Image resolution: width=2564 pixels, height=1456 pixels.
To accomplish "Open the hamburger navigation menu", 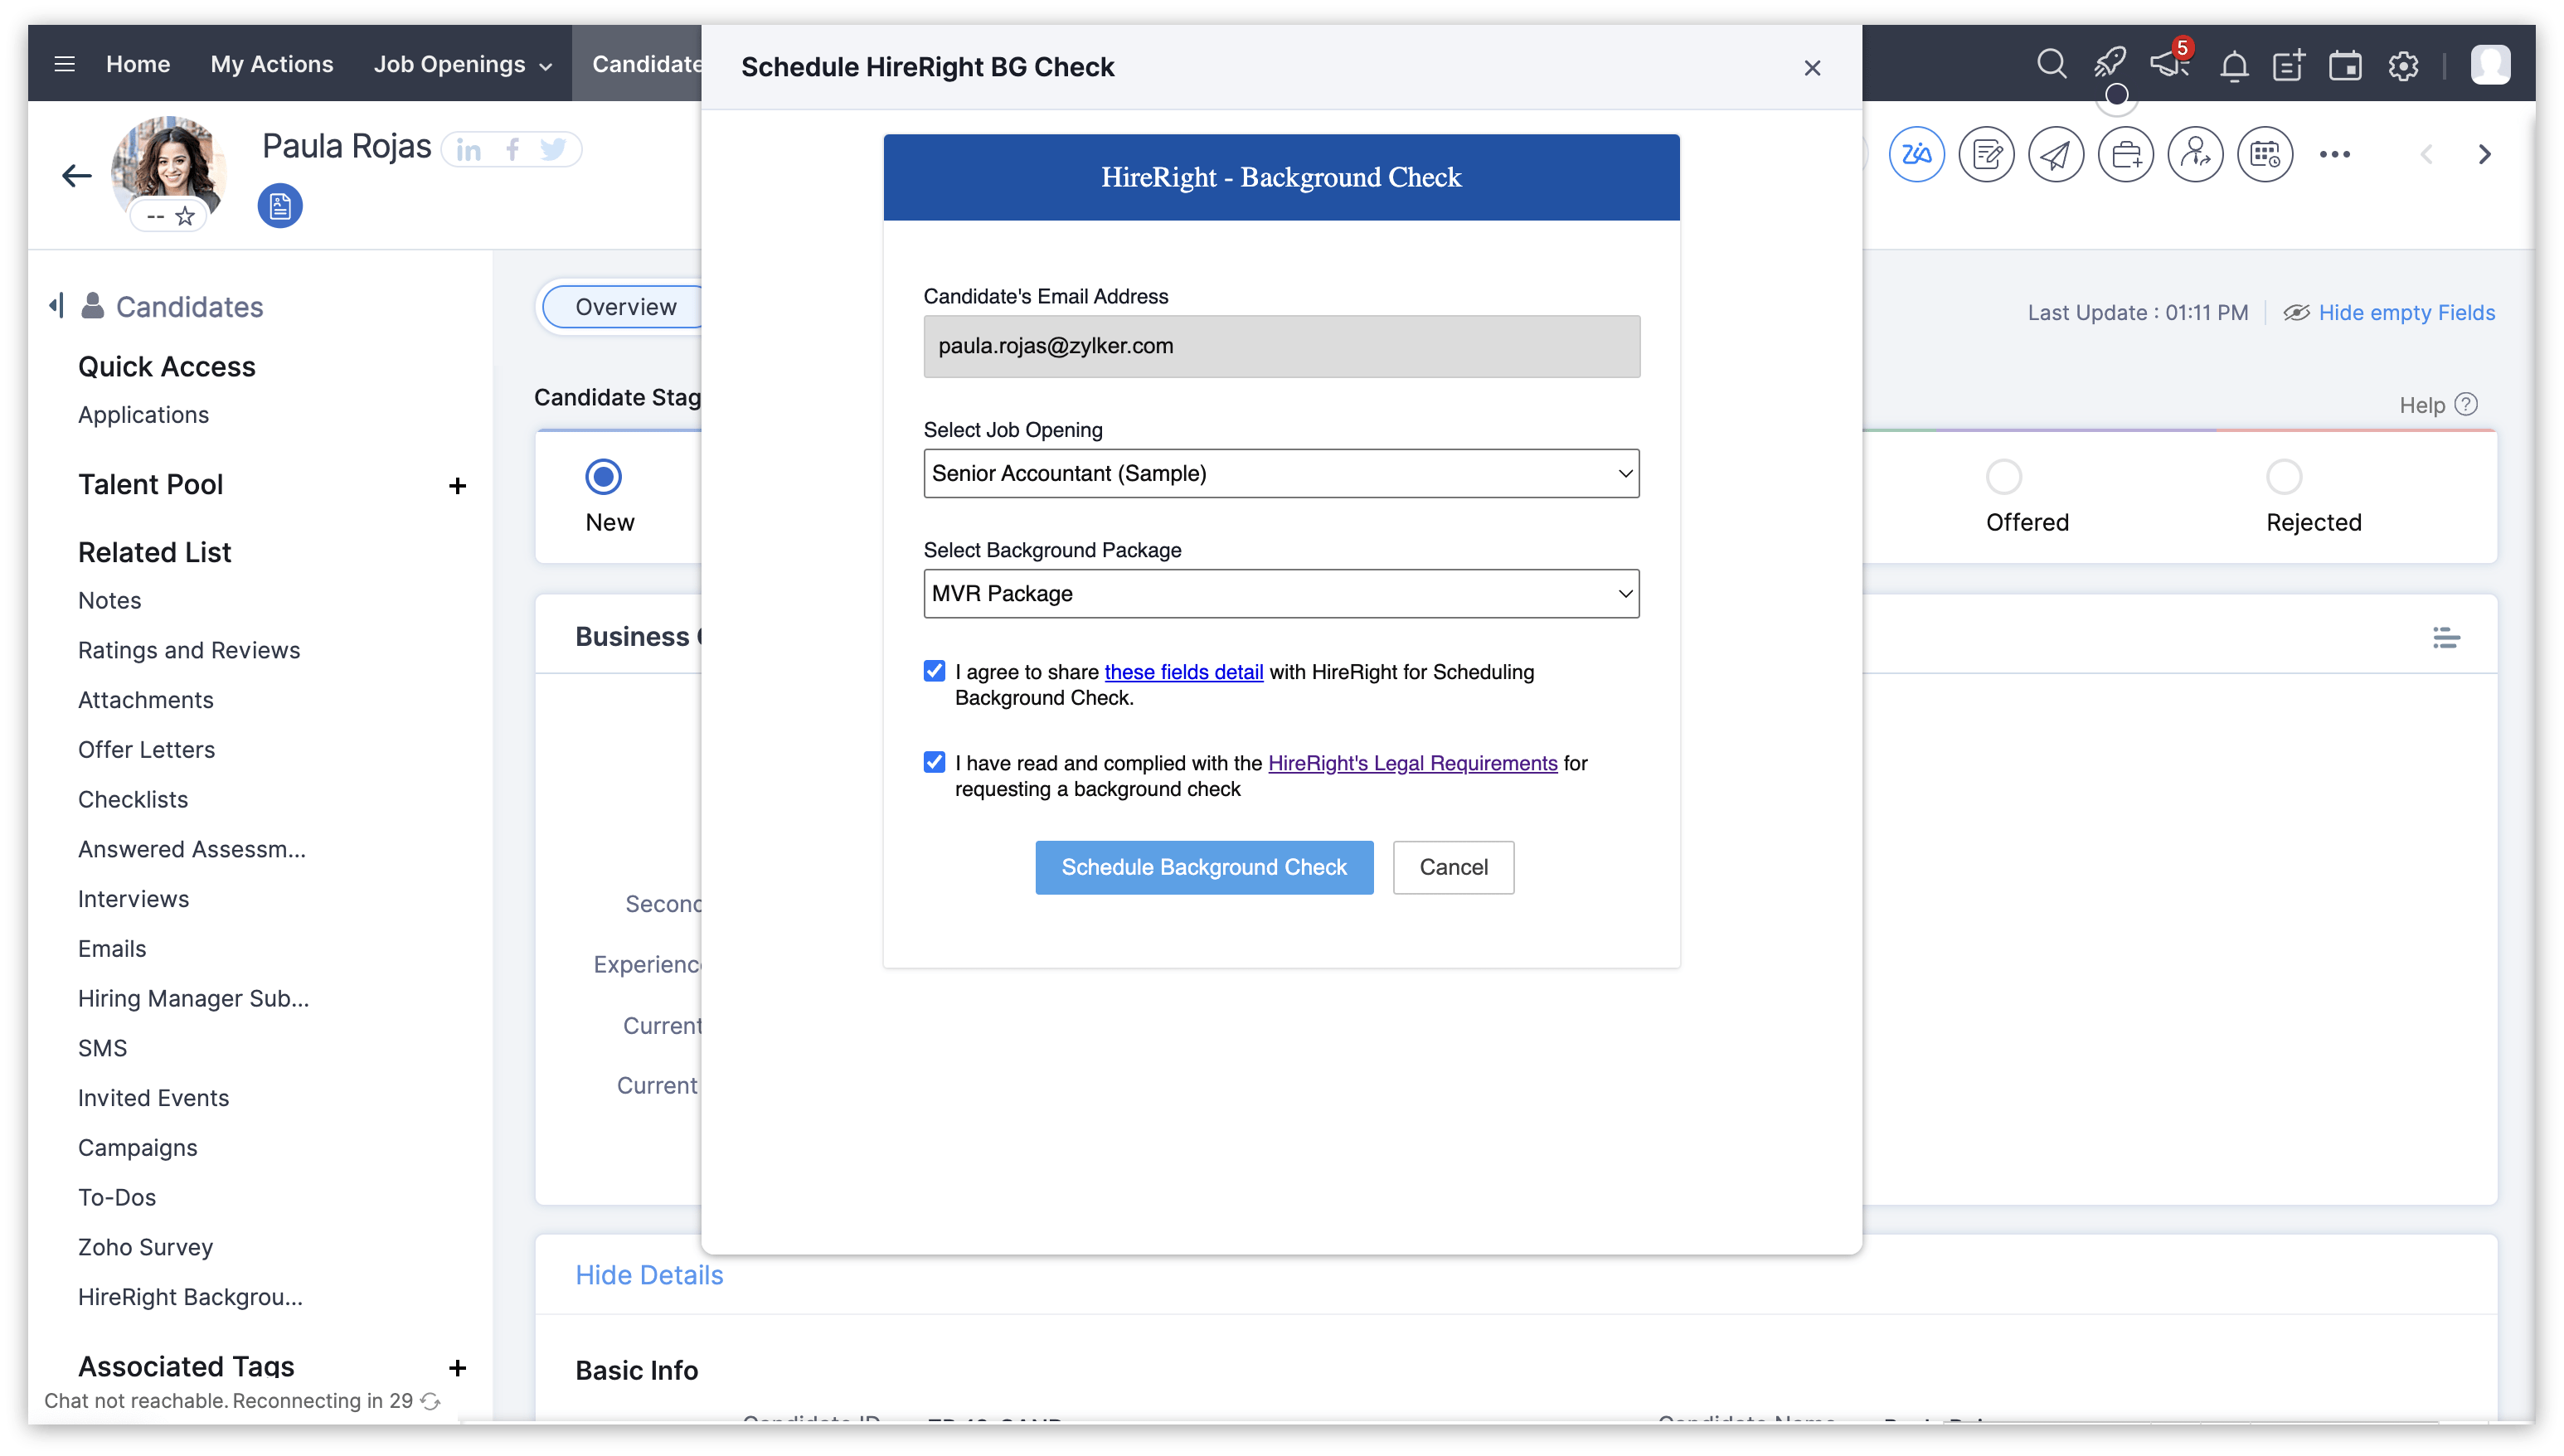I will (x=65, y=64).
